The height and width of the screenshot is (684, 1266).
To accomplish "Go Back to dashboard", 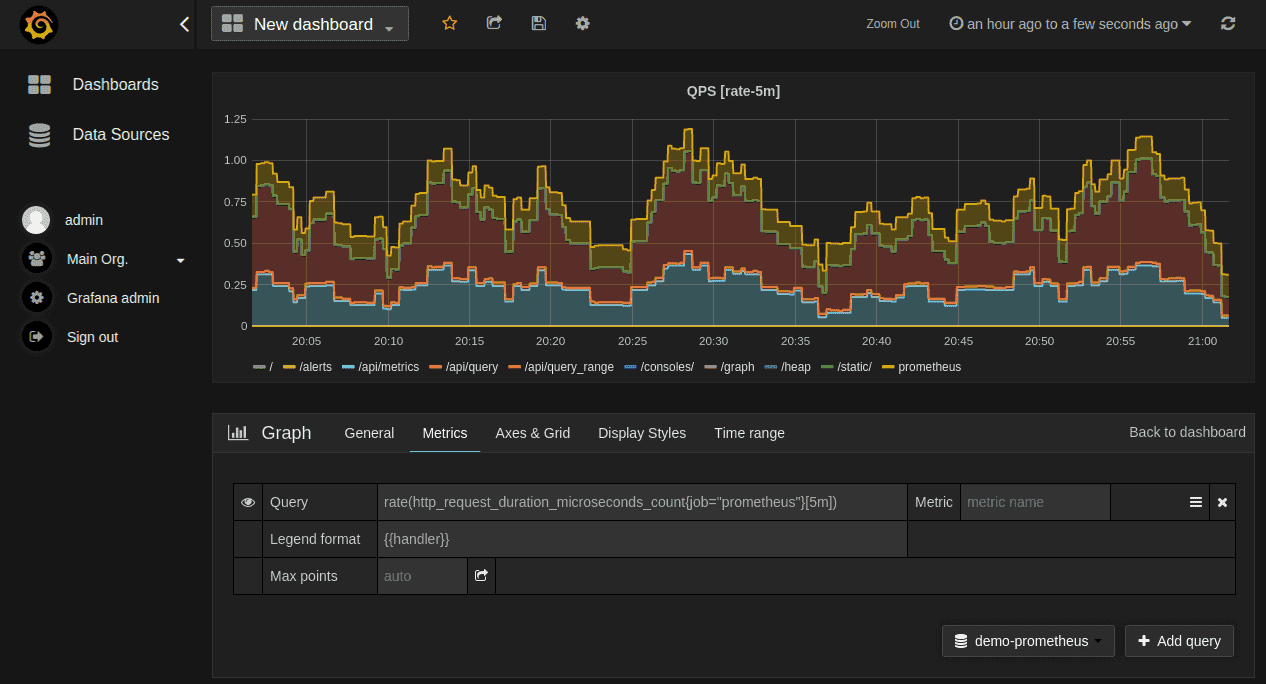I will 1187,433.
